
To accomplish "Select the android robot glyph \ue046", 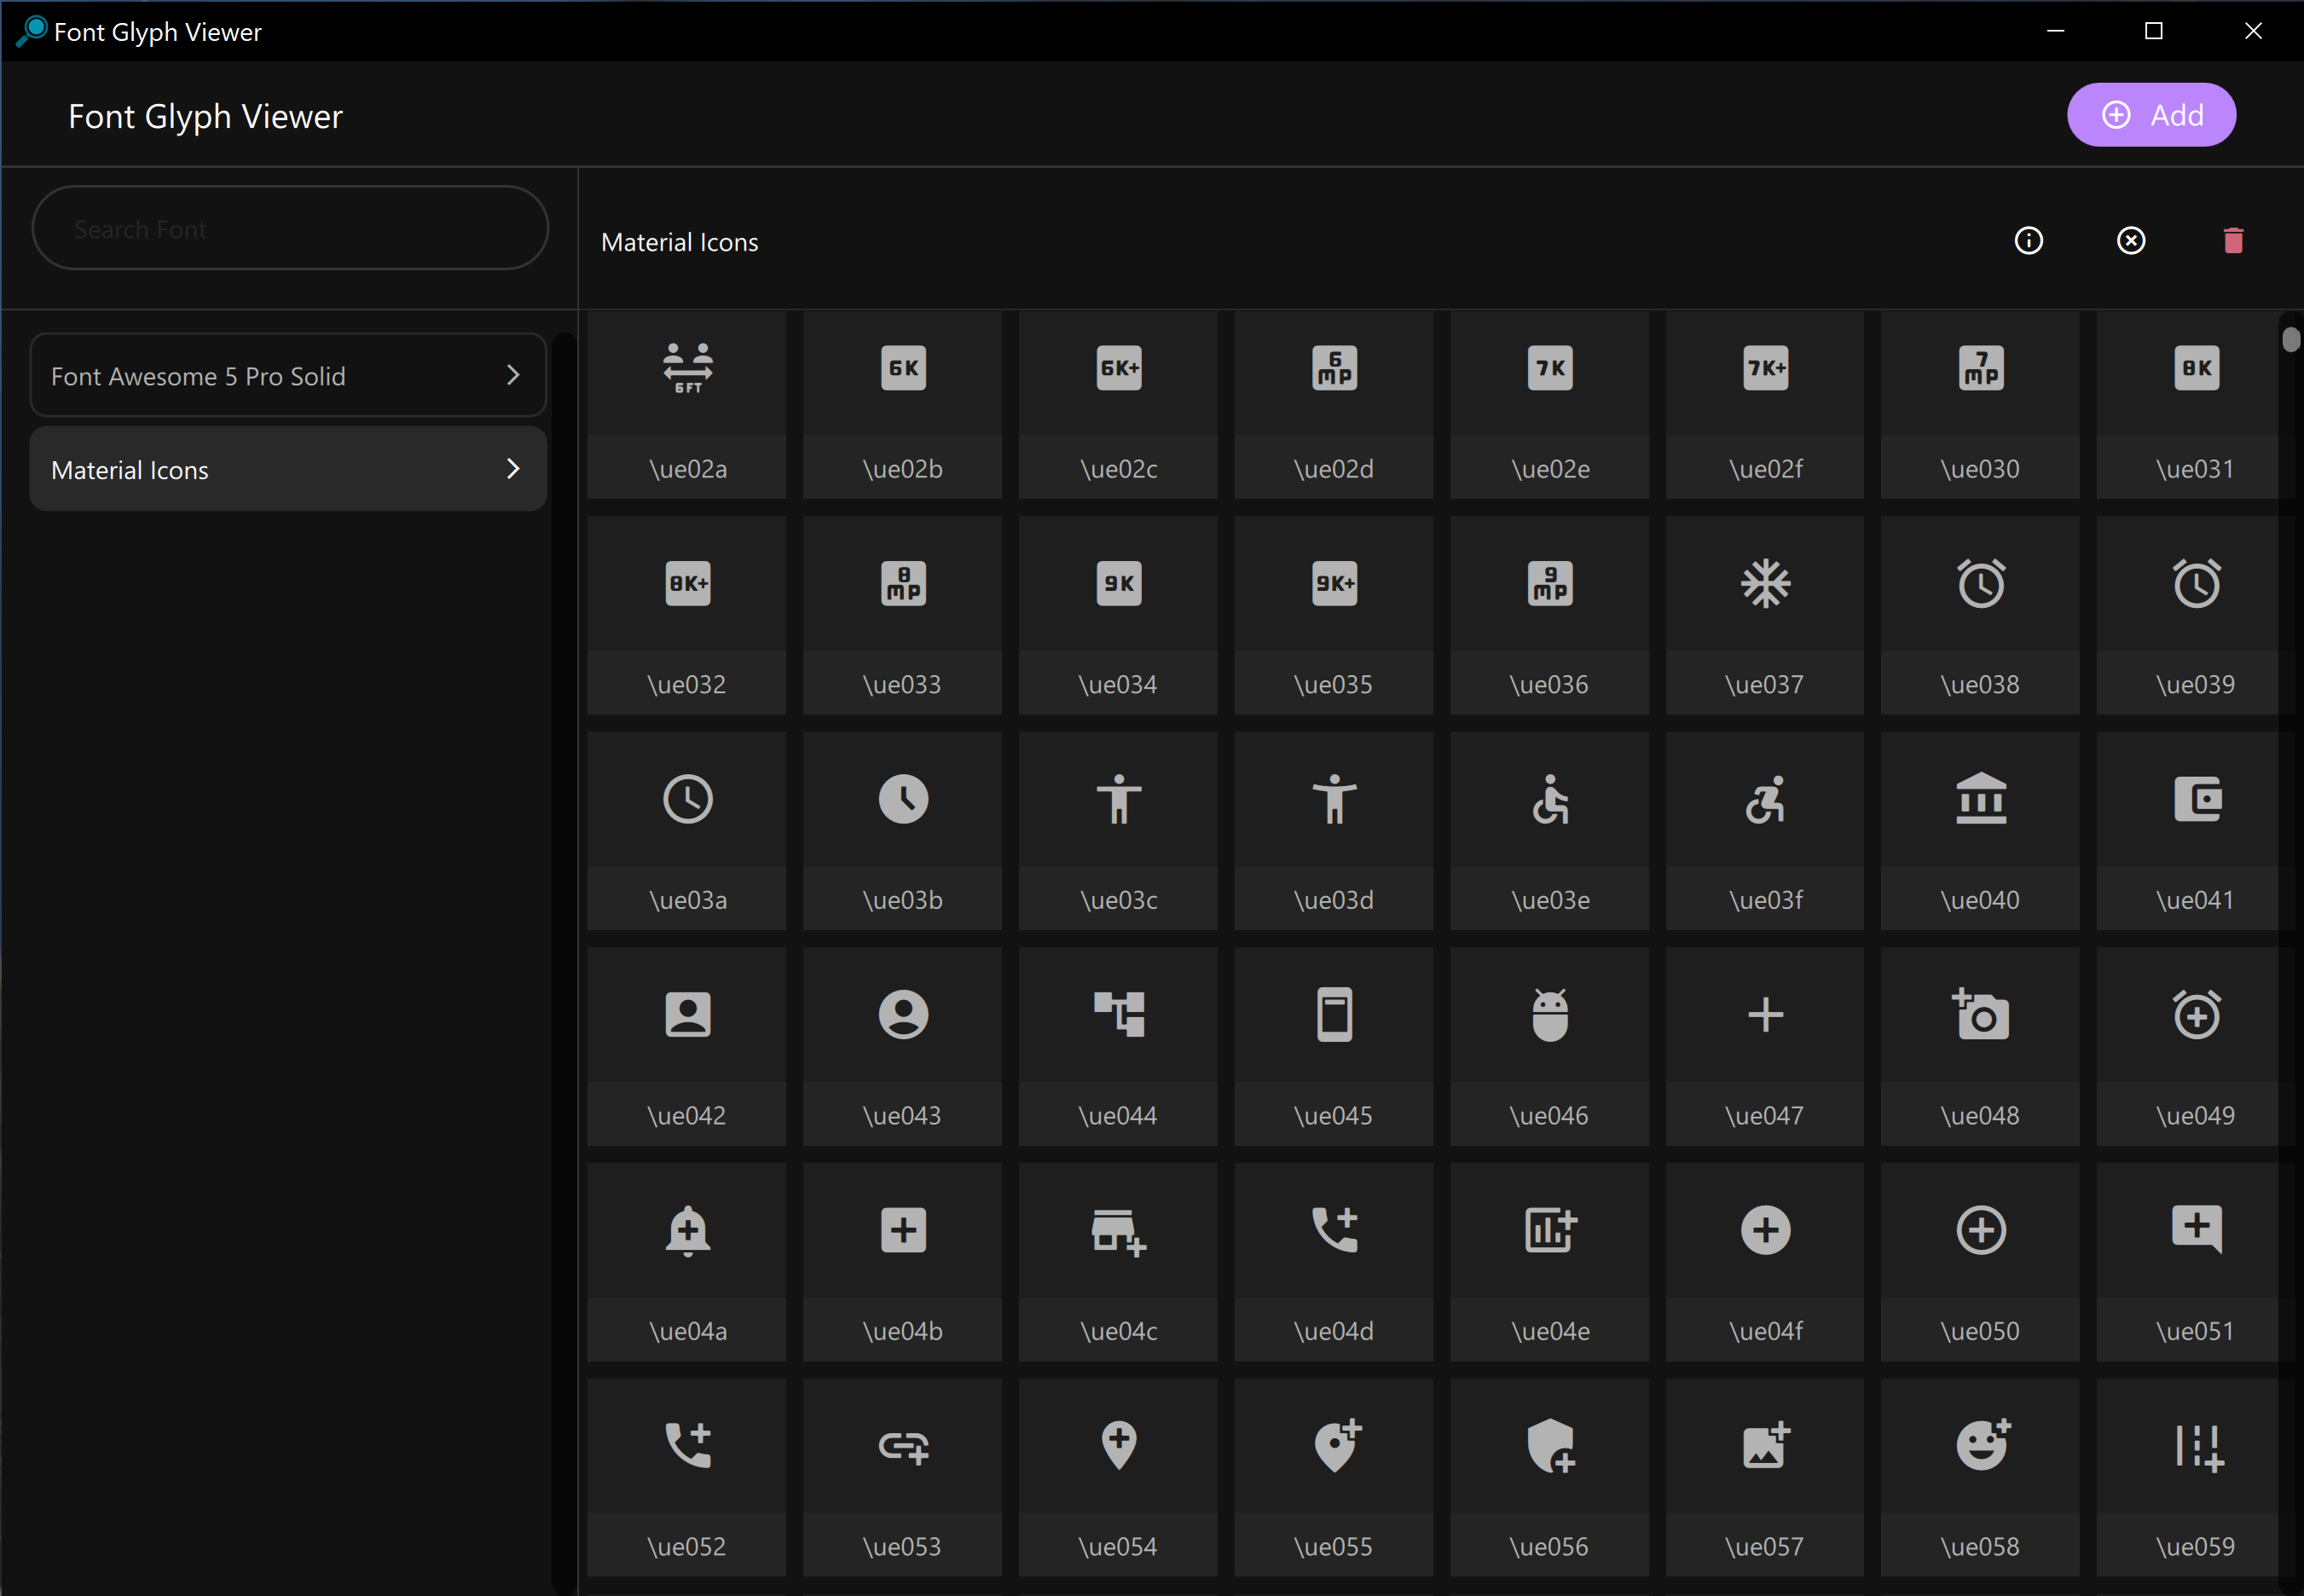I will tap(1549, 1015).
